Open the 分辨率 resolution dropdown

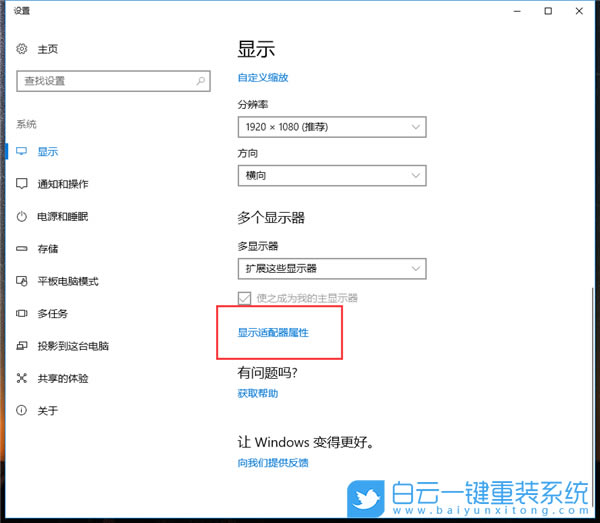(x=332, y=127)
